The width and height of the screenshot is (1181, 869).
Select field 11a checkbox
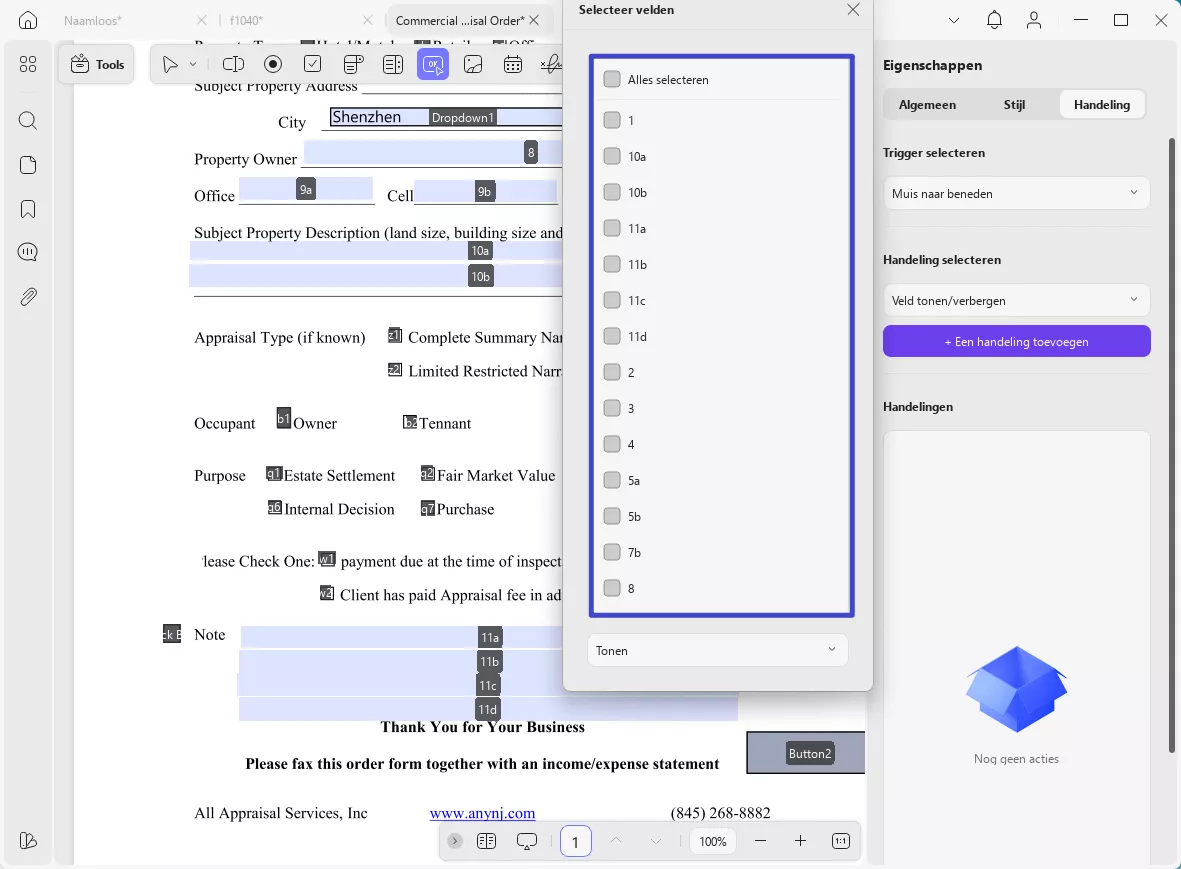pyautogui.click(x=612, y=228)
